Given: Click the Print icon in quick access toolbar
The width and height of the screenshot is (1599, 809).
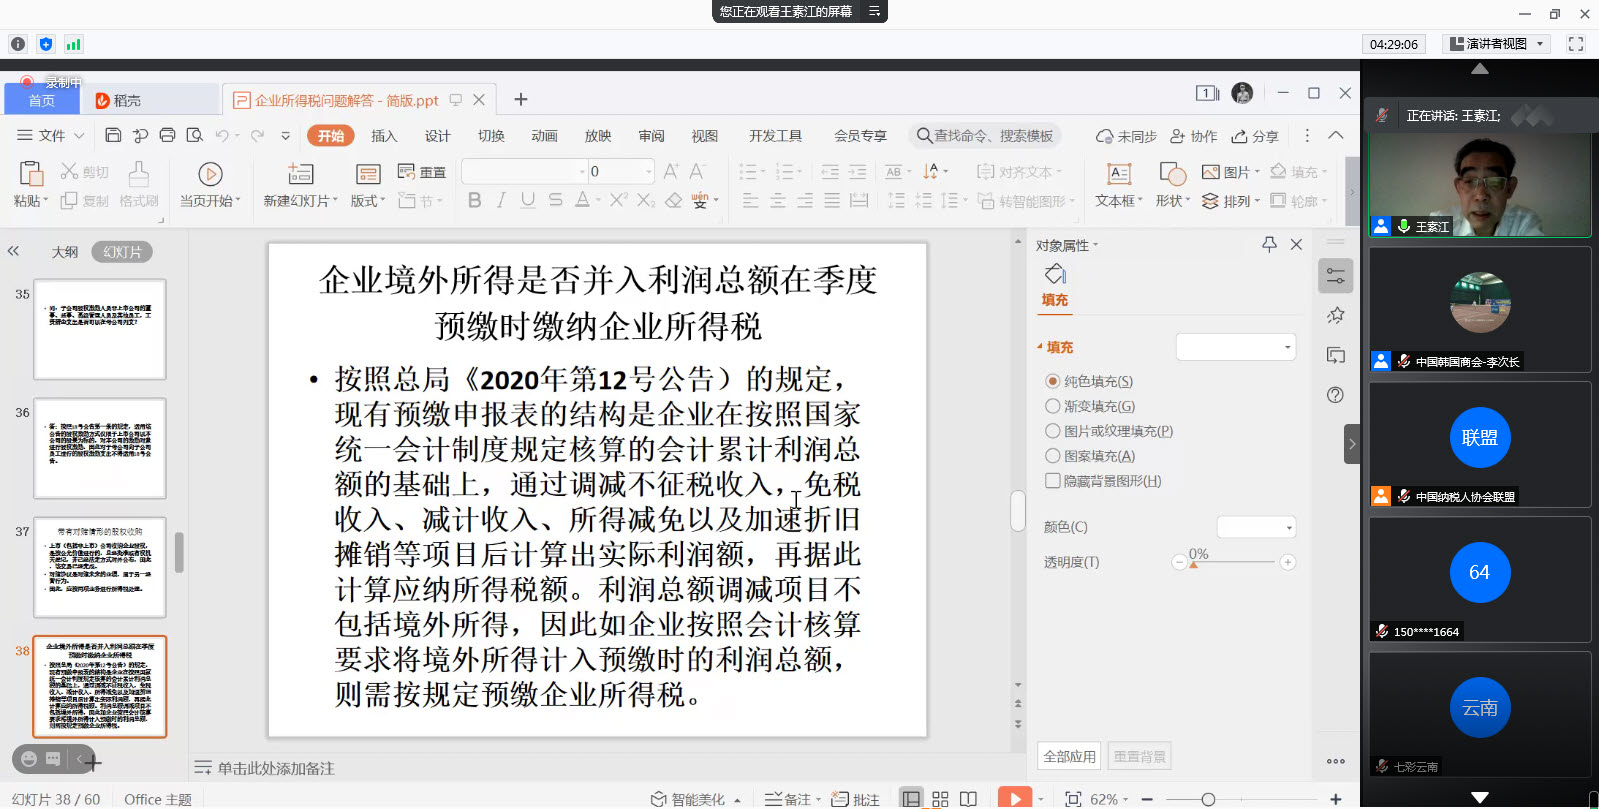Looking at the screenshot, I should [167, 135].
